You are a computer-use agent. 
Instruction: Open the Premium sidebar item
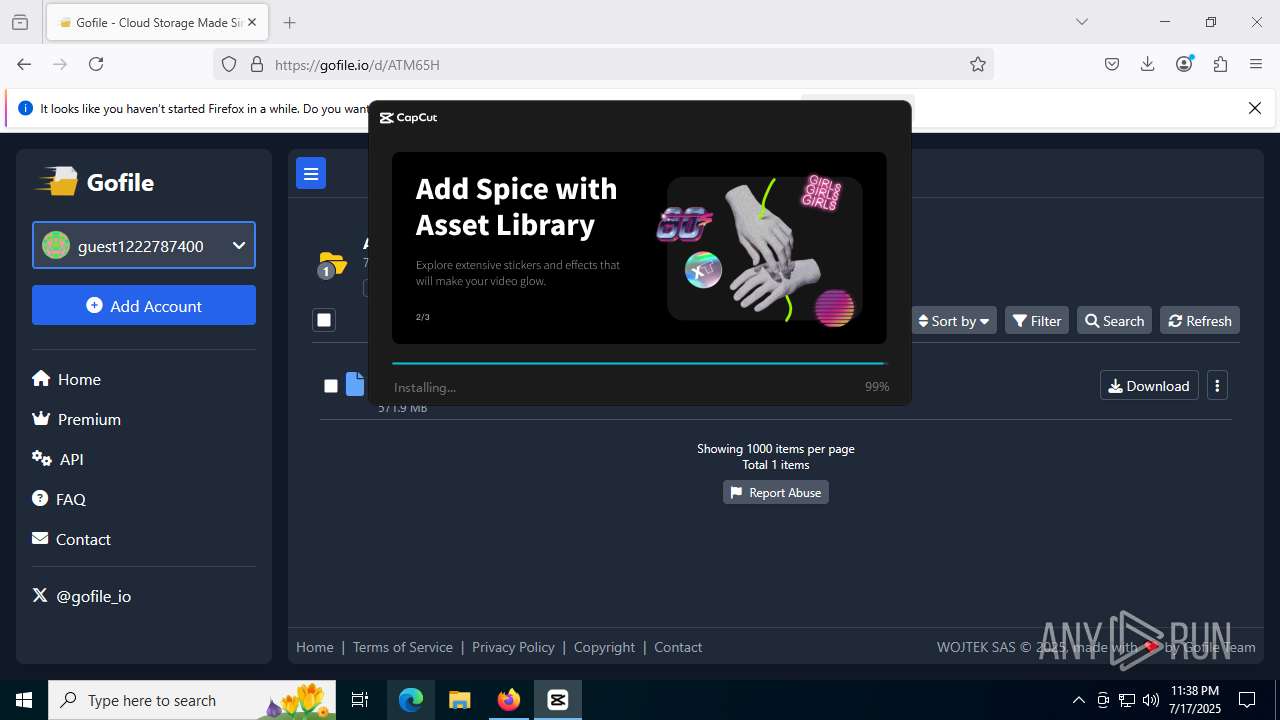pos(76,419)
